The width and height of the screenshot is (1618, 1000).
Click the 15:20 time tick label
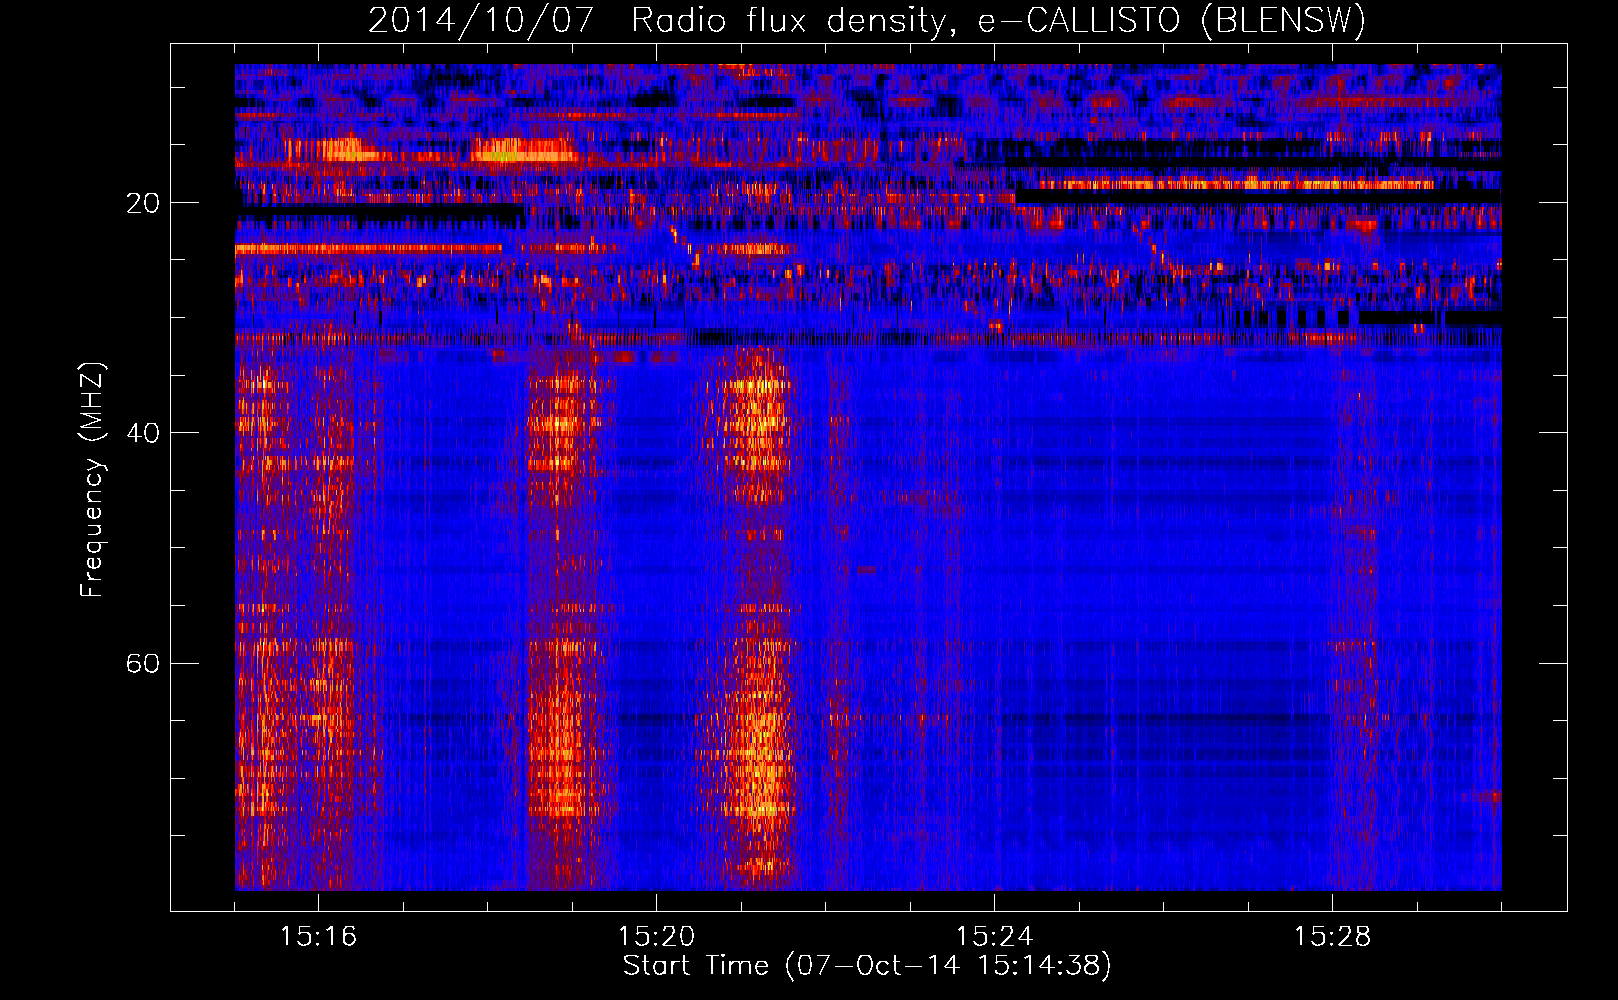click(656, 936)
